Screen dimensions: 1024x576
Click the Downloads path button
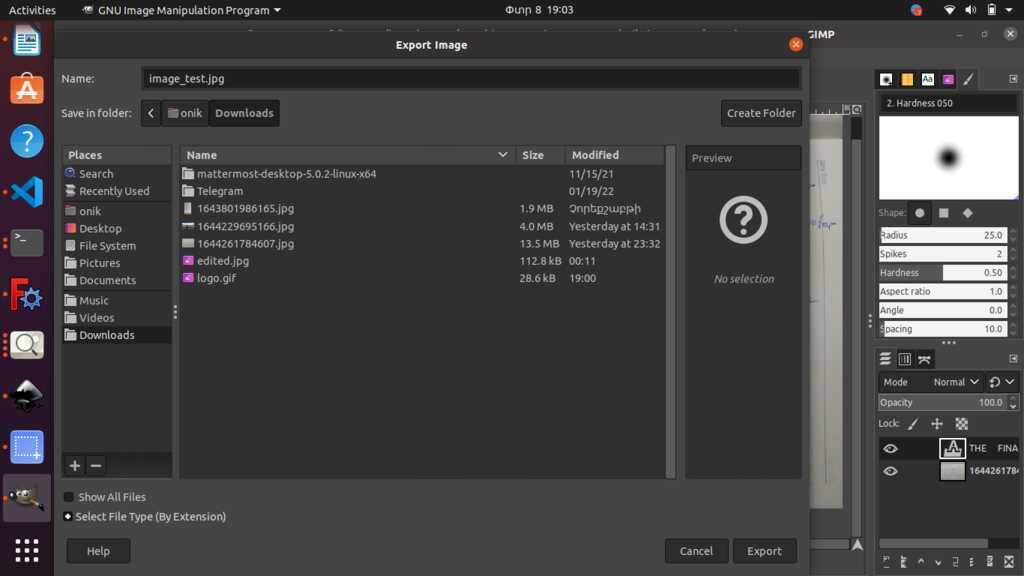click(x=244, y=113)
